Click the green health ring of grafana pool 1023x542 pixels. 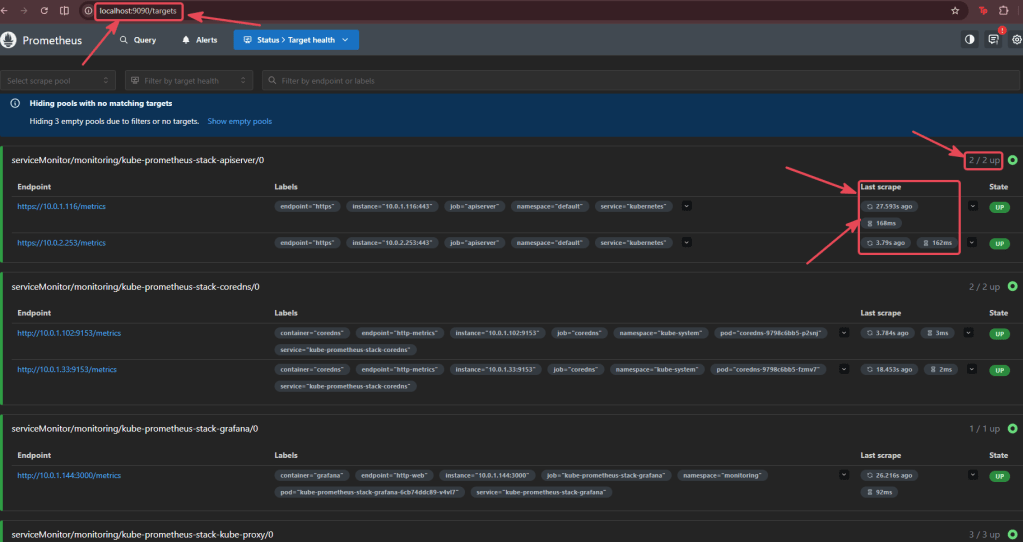(1012, 429)
